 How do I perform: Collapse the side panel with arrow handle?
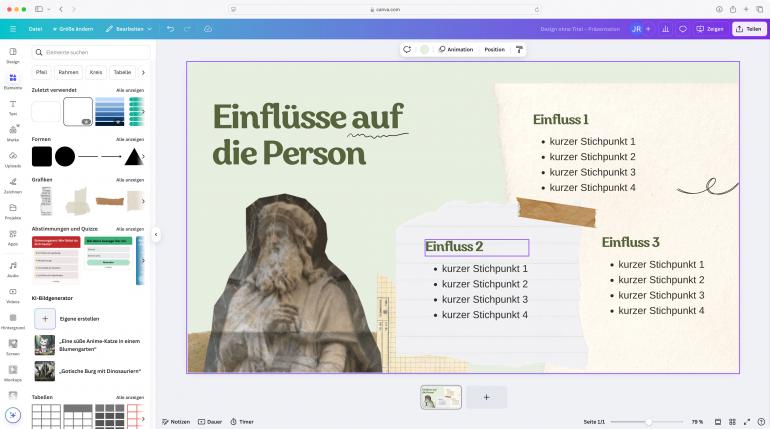156,235
